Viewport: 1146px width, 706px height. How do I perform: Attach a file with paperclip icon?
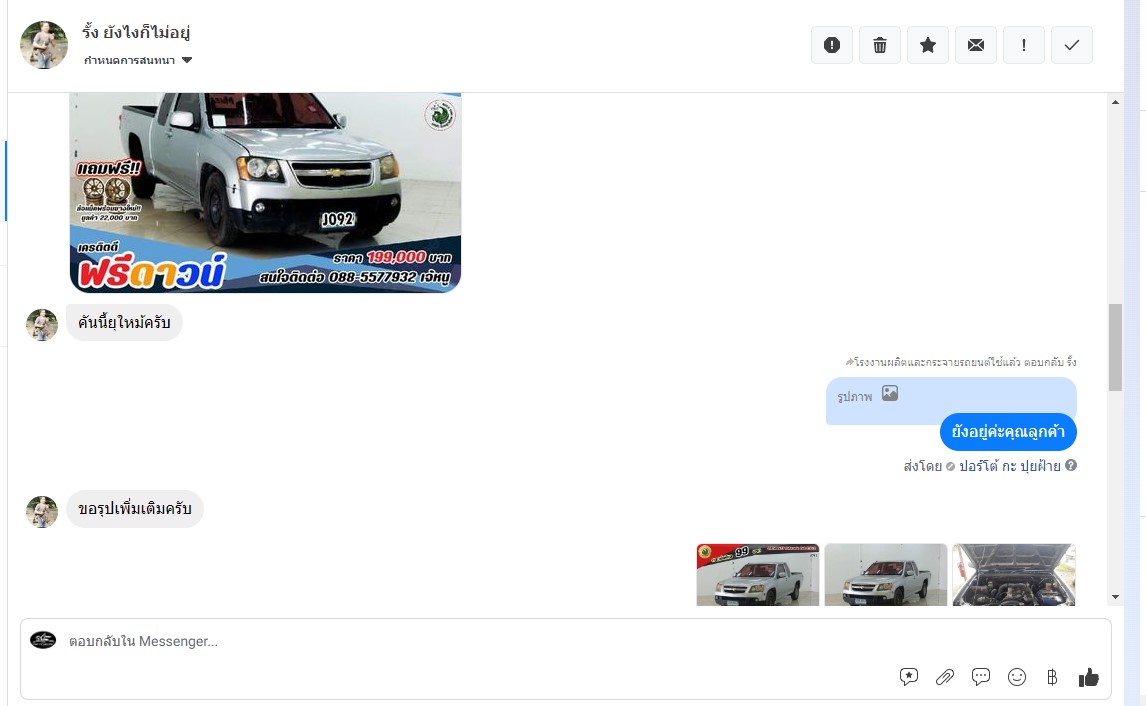click(945, 677)
